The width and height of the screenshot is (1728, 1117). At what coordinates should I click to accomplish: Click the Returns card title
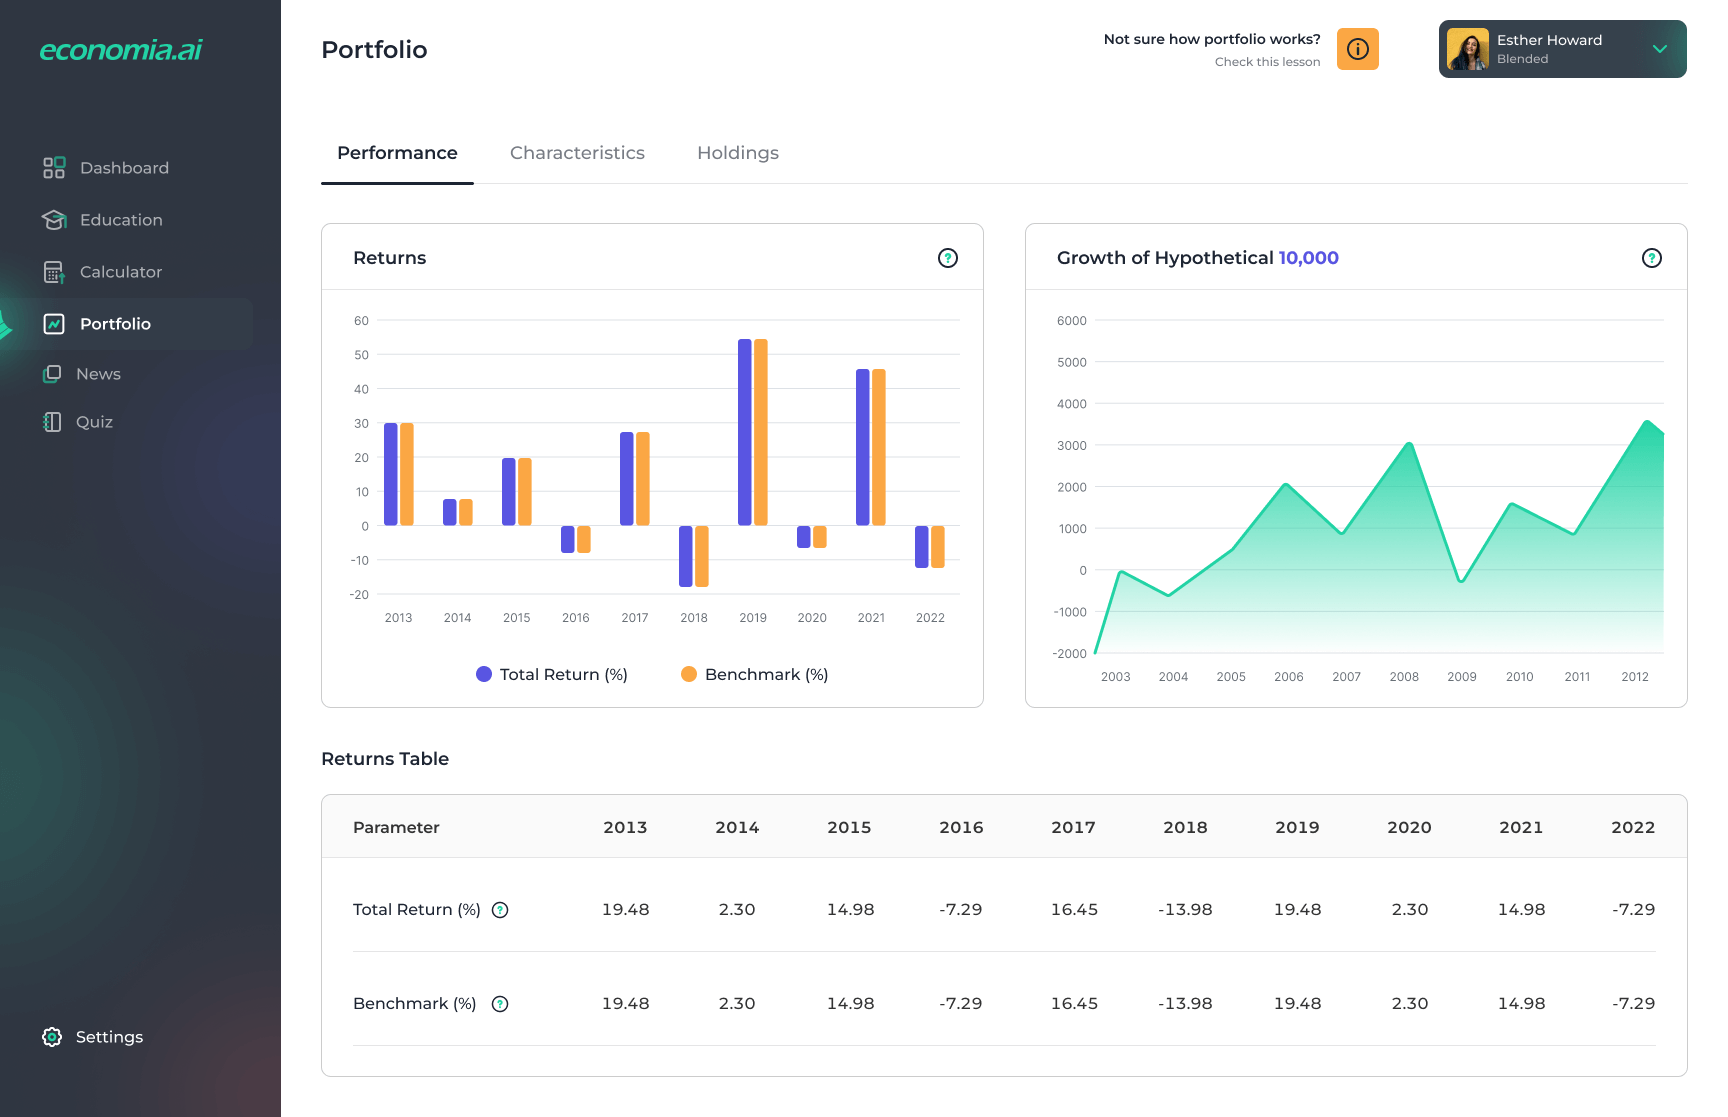(x=390, y=258)
